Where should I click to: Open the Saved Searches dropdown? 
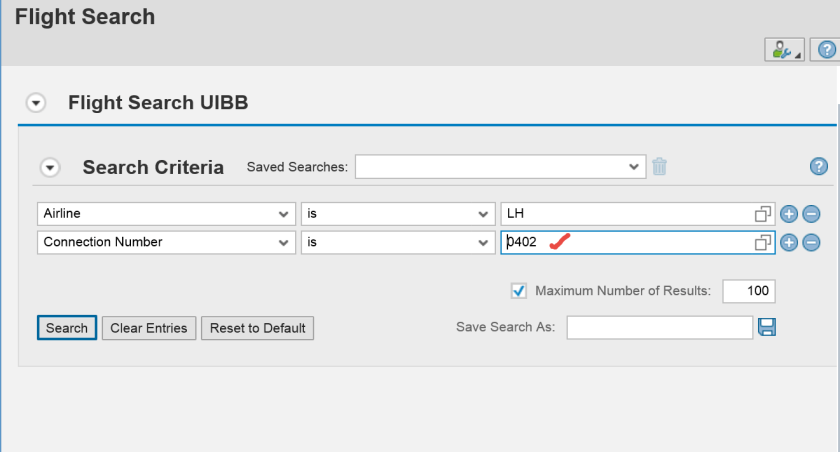[x=633, y=167]
